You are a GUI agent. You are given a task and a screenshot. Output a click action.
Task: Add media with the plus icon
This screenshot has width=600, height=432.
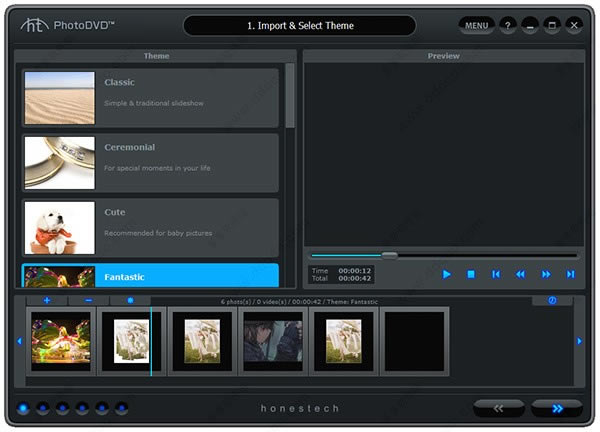coord(47,300)
